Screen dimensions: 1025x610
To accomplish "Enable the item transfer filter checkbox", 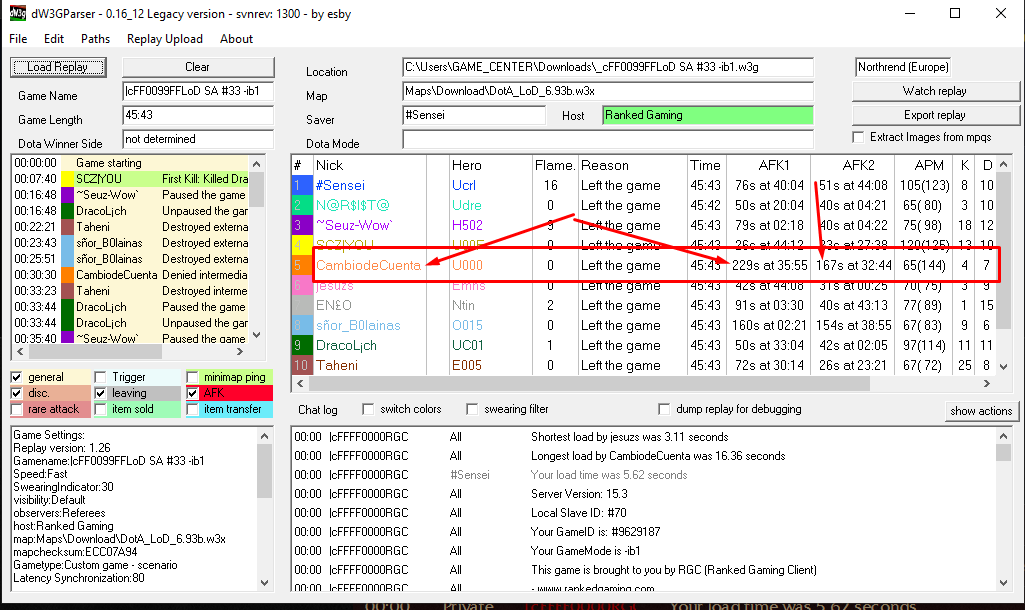I will 192,409.
